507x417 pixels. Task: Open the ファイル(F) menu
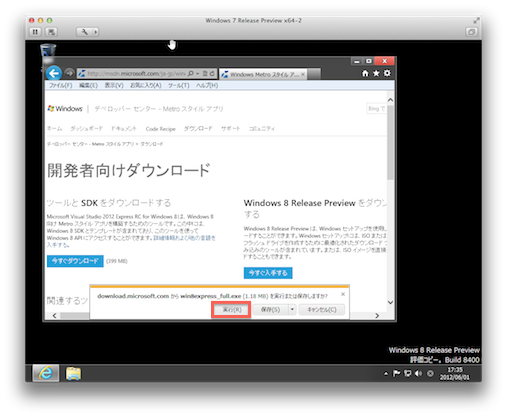(61, 85)
